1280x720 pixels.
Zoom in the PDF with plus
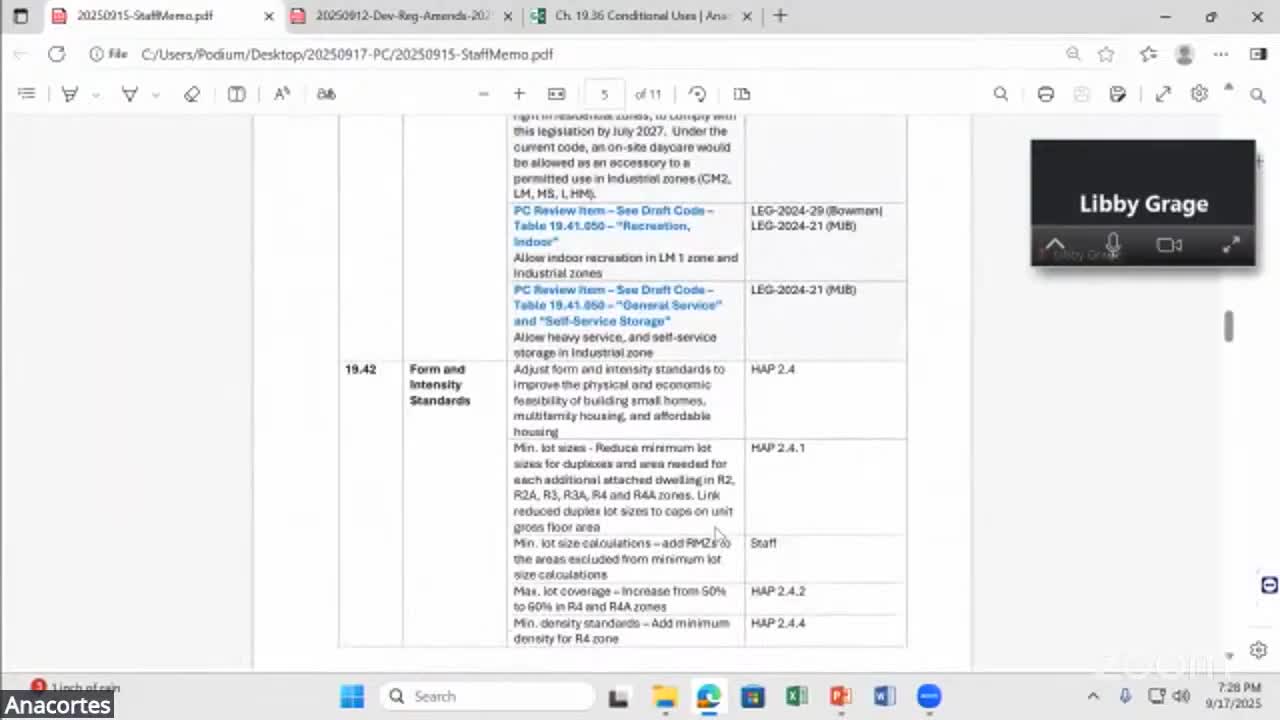[519, 94]
